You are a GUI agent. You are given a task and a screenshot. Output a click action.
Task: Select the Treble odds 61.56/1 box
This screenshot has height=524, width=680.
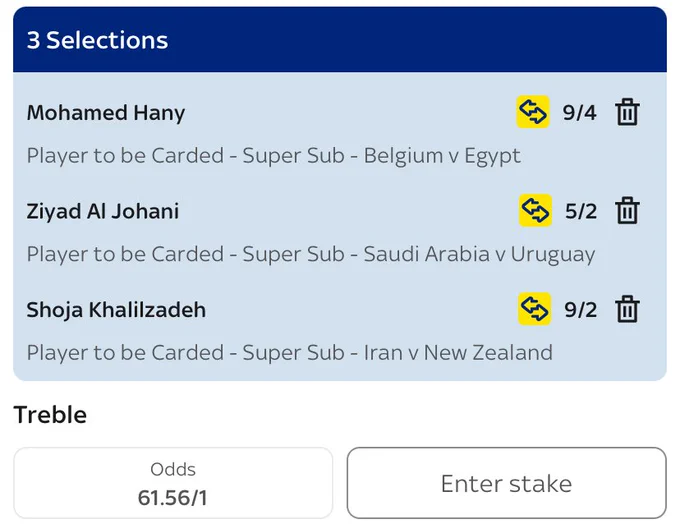173,483
